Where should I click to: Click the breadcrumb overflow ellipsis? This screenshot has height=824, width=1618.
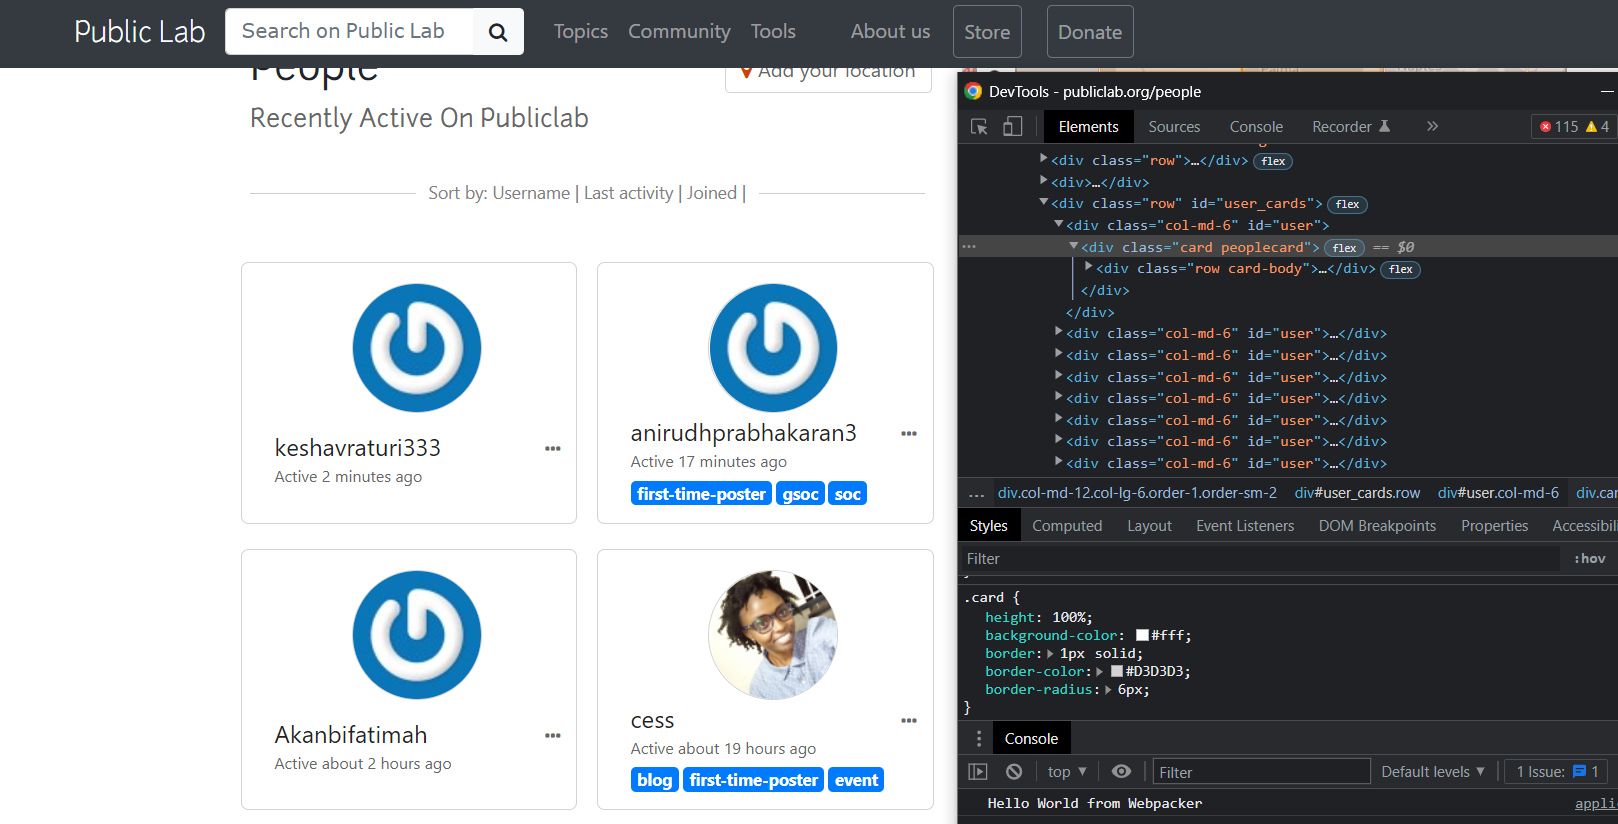[x=977, y=493]
